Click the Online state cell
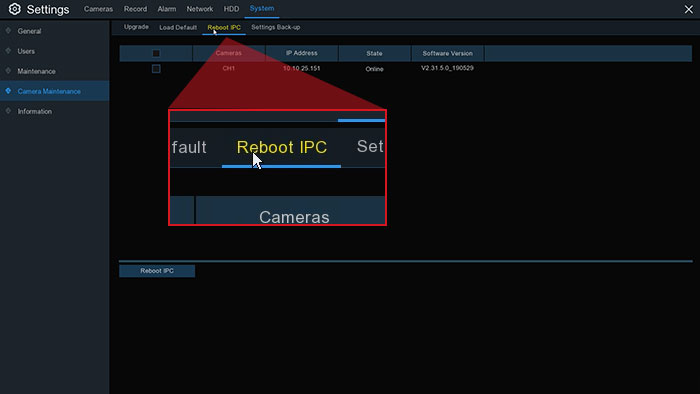 click(x=374, y=69)
